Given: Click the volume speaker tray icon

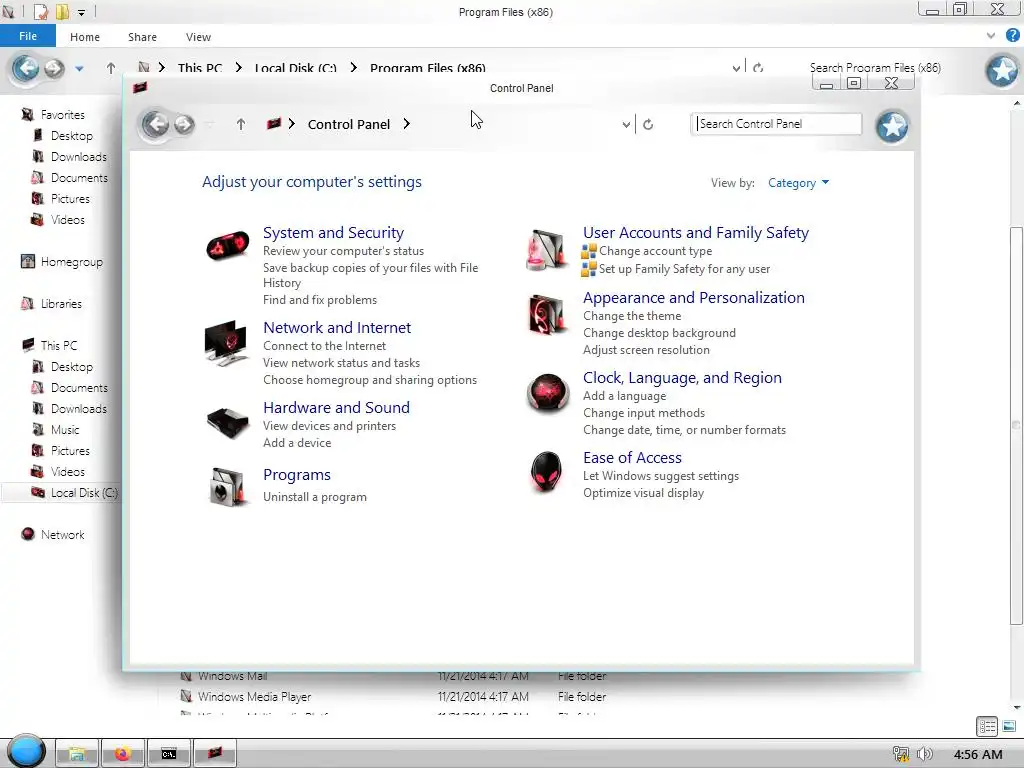Looking at the screenshot, I should pos(924,754).
